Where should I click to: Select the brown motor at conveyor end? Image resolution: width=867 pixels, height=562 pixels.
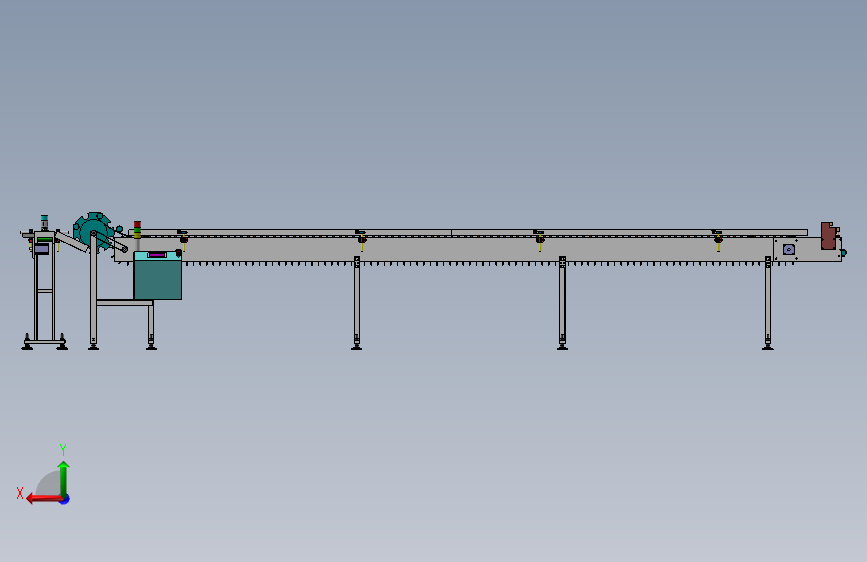(828, 236)
